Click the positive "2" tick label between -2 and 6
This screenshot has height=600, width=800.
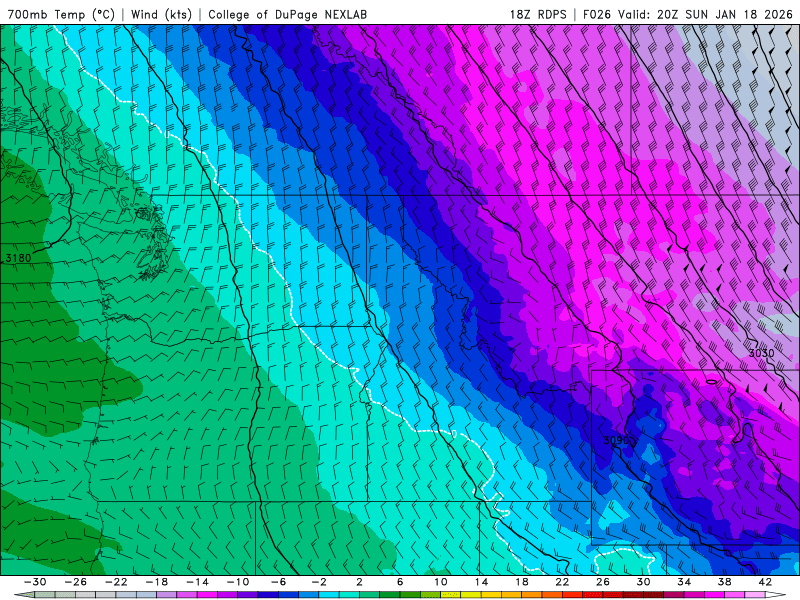tap(359, 582)
